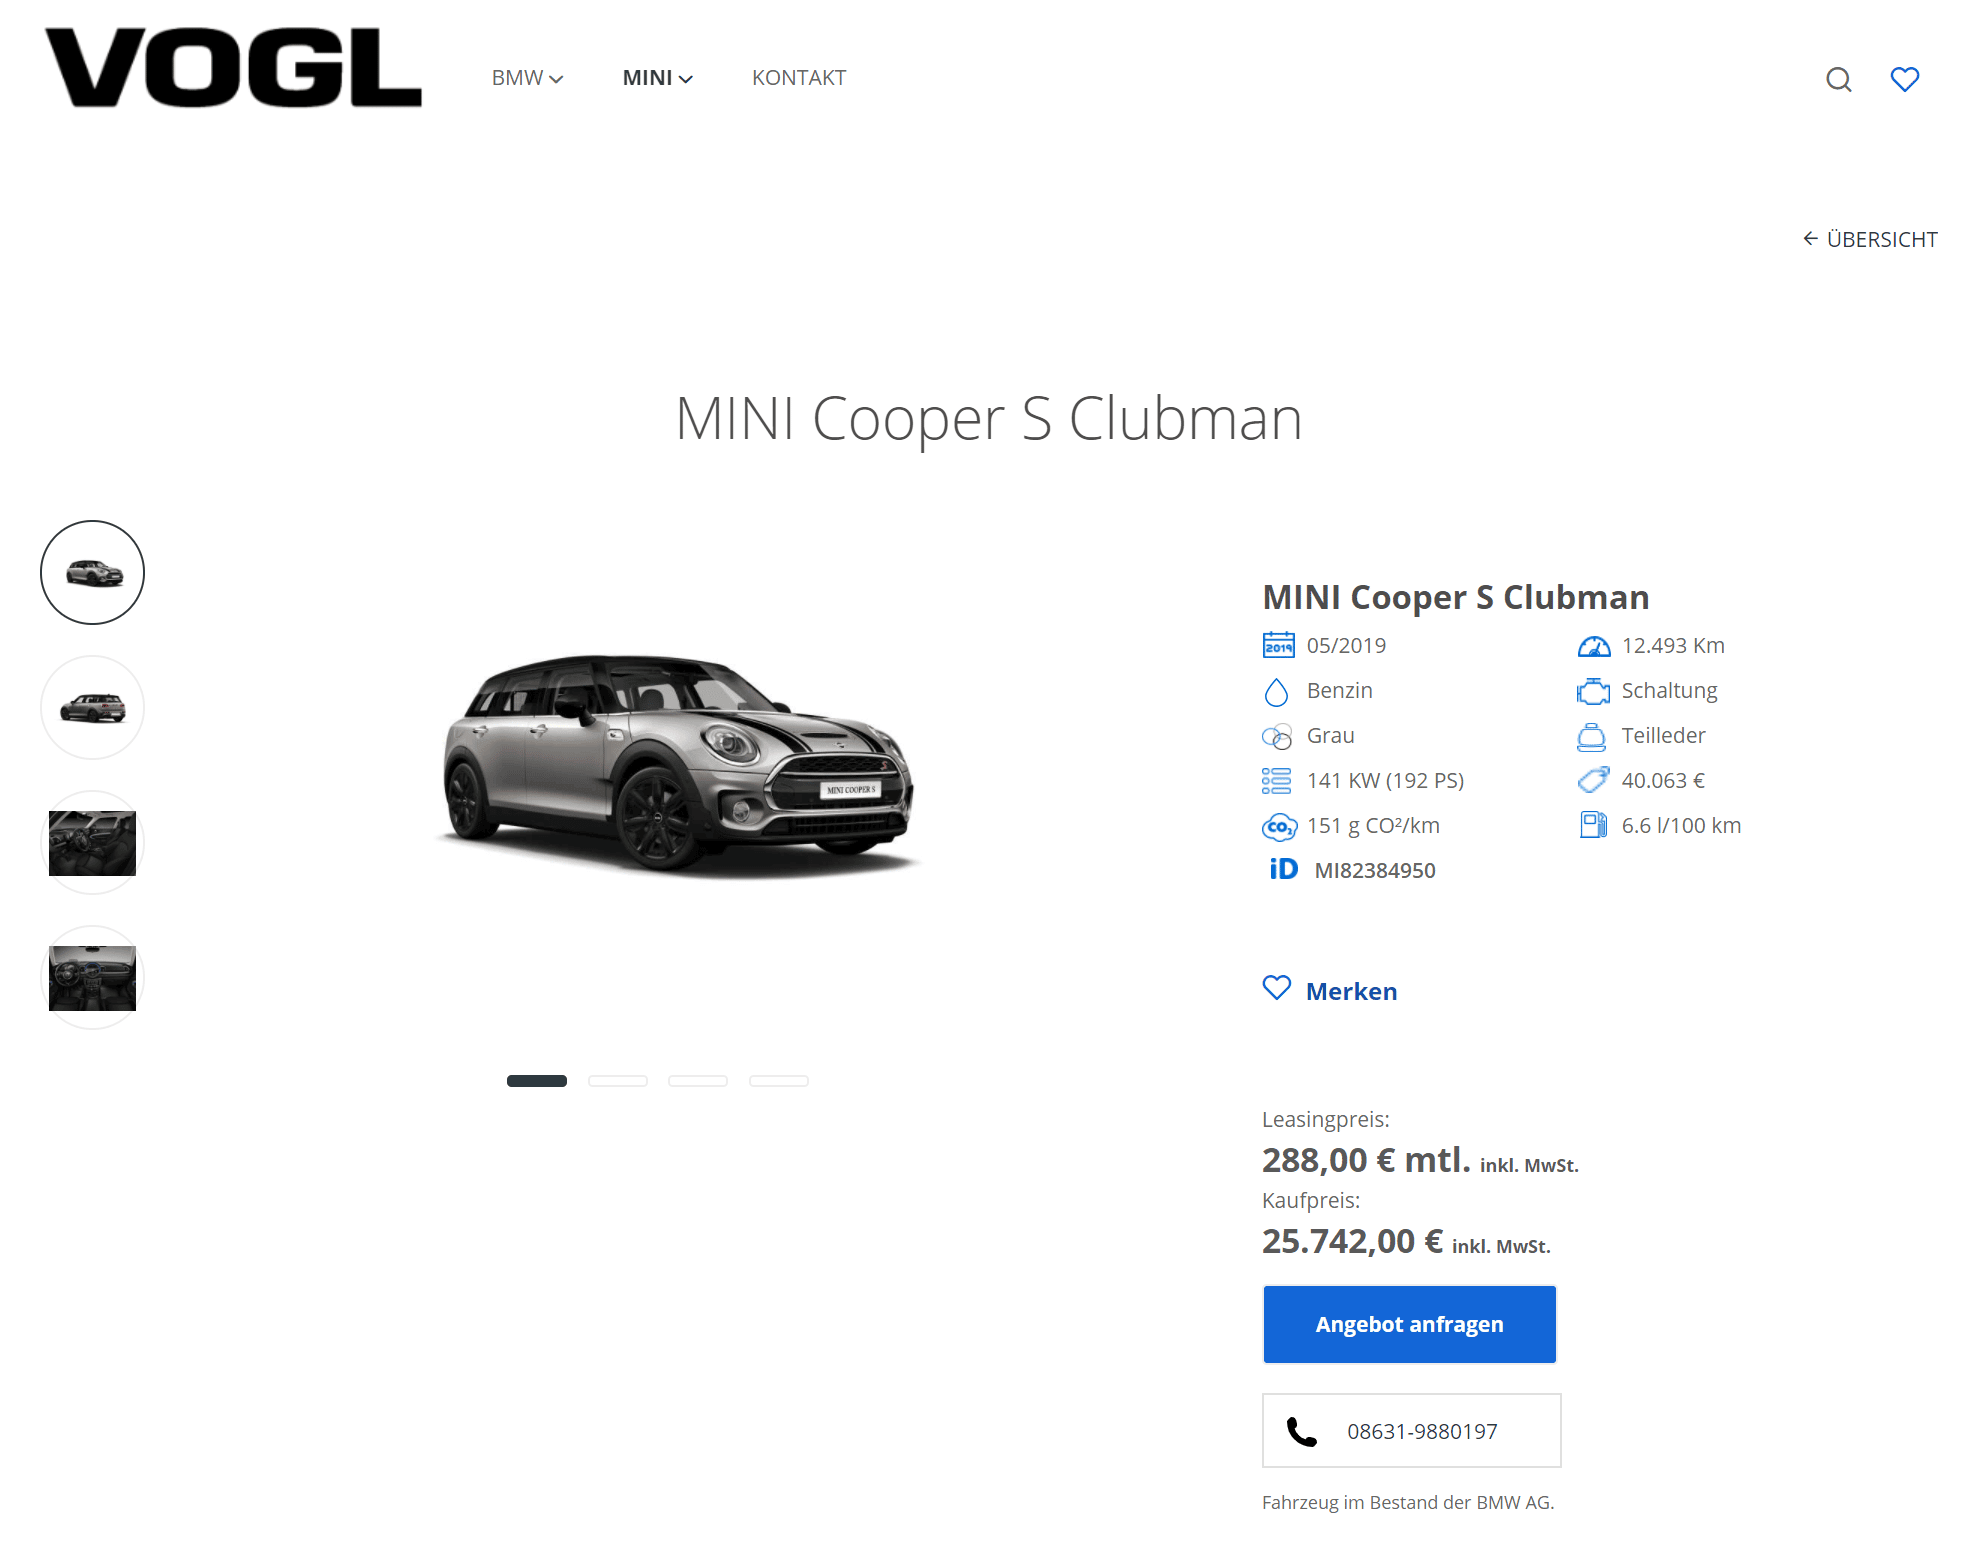Image resolution: width=1987 pixels, height=1547 pixels.
Task: Go back via ÜBERSICHT link
Action: coord(1869,239)
